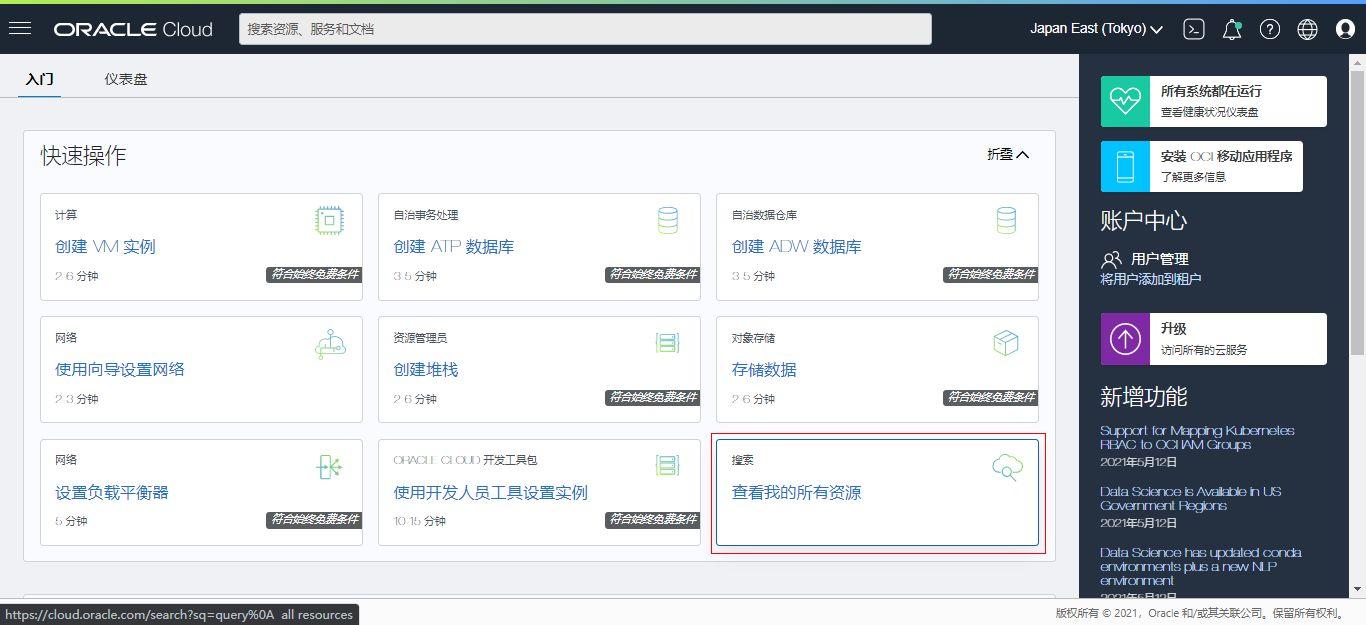Open the user profile avatar menu
The width and height of the screenshot is (1366, 625).
(x=1345, y=29)
